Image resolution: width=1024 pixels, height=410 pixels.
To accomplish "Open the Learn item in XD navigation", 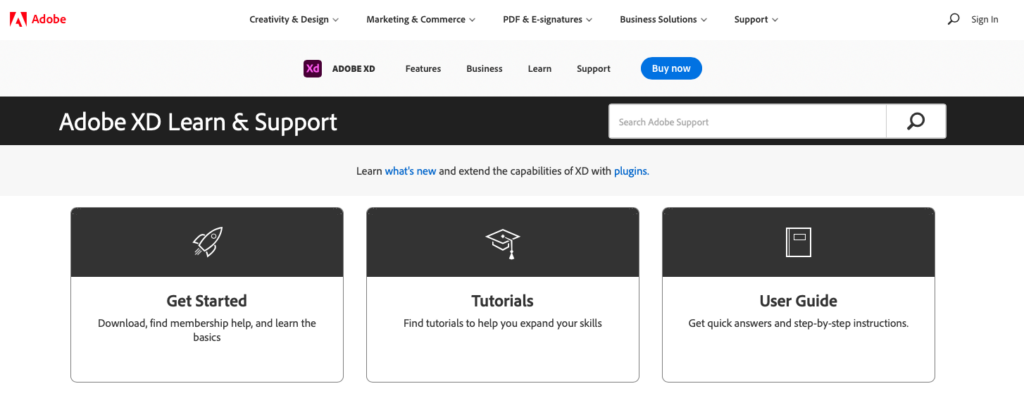I will point(539,69).
